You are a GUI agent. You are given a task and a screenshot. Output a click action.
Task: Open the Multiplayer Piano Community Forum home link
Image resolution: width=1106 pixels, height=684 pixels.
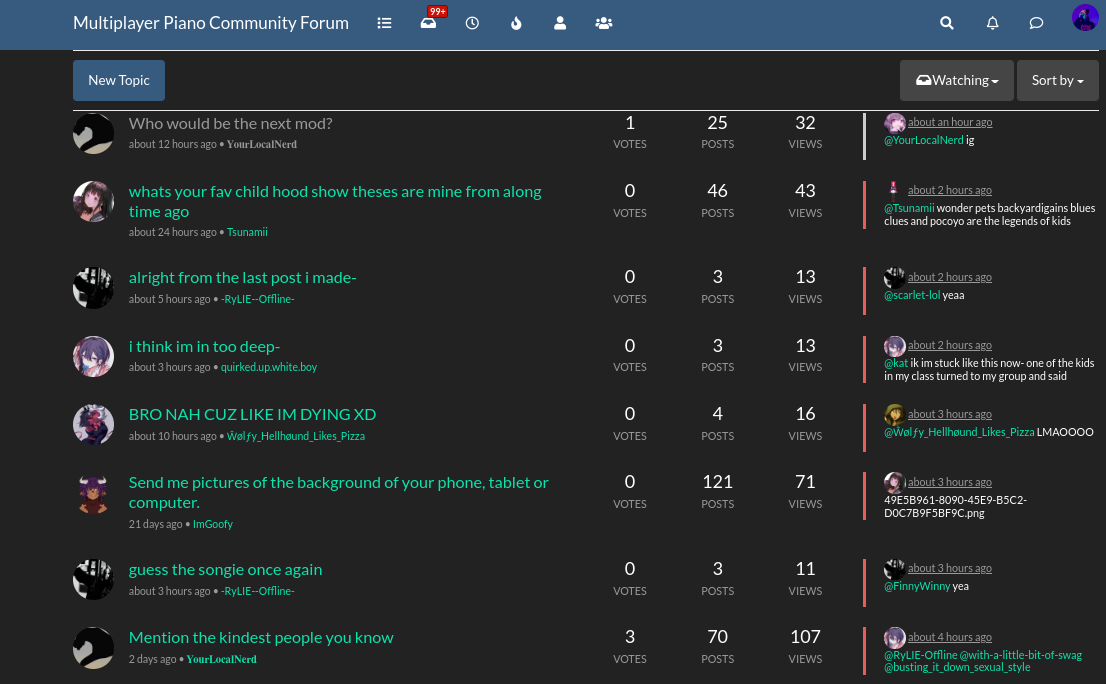click(x=211, y=23)
